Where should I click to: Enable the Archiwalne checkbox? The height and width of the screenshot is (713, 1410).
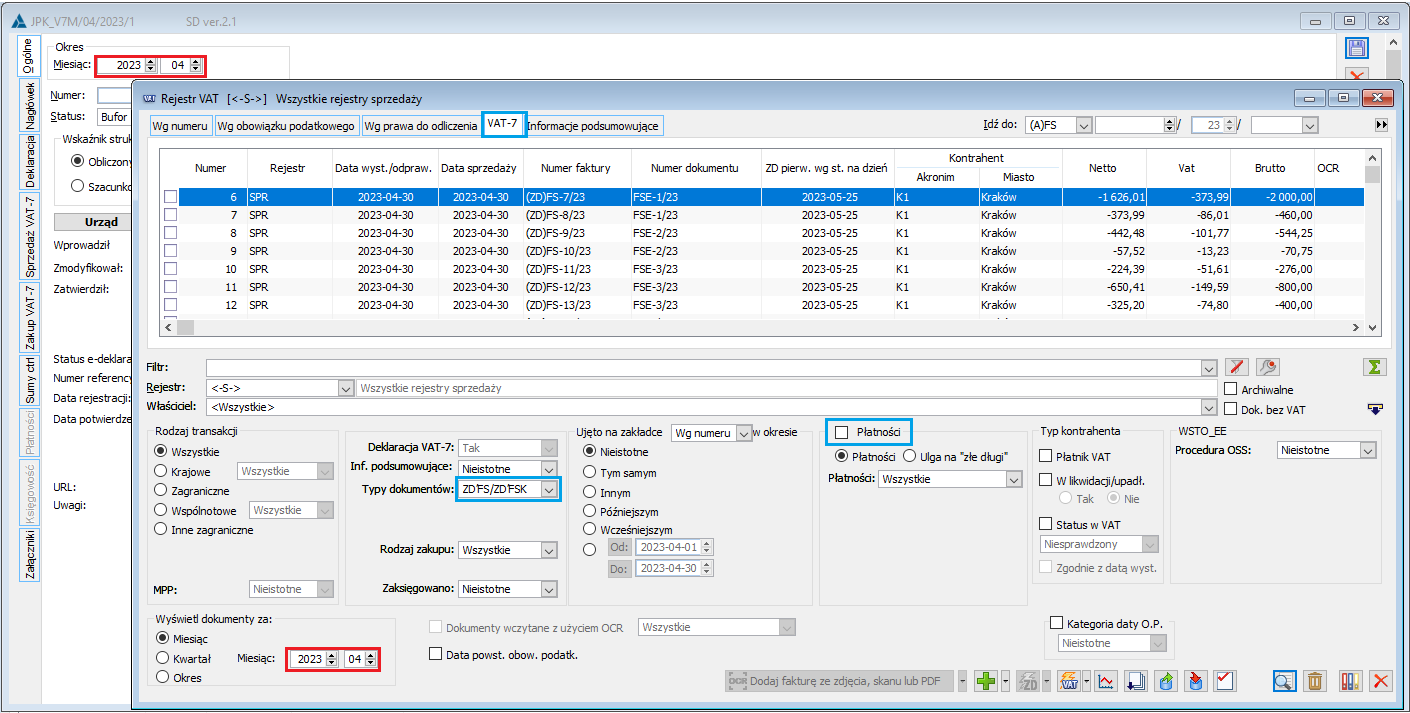1231,389
